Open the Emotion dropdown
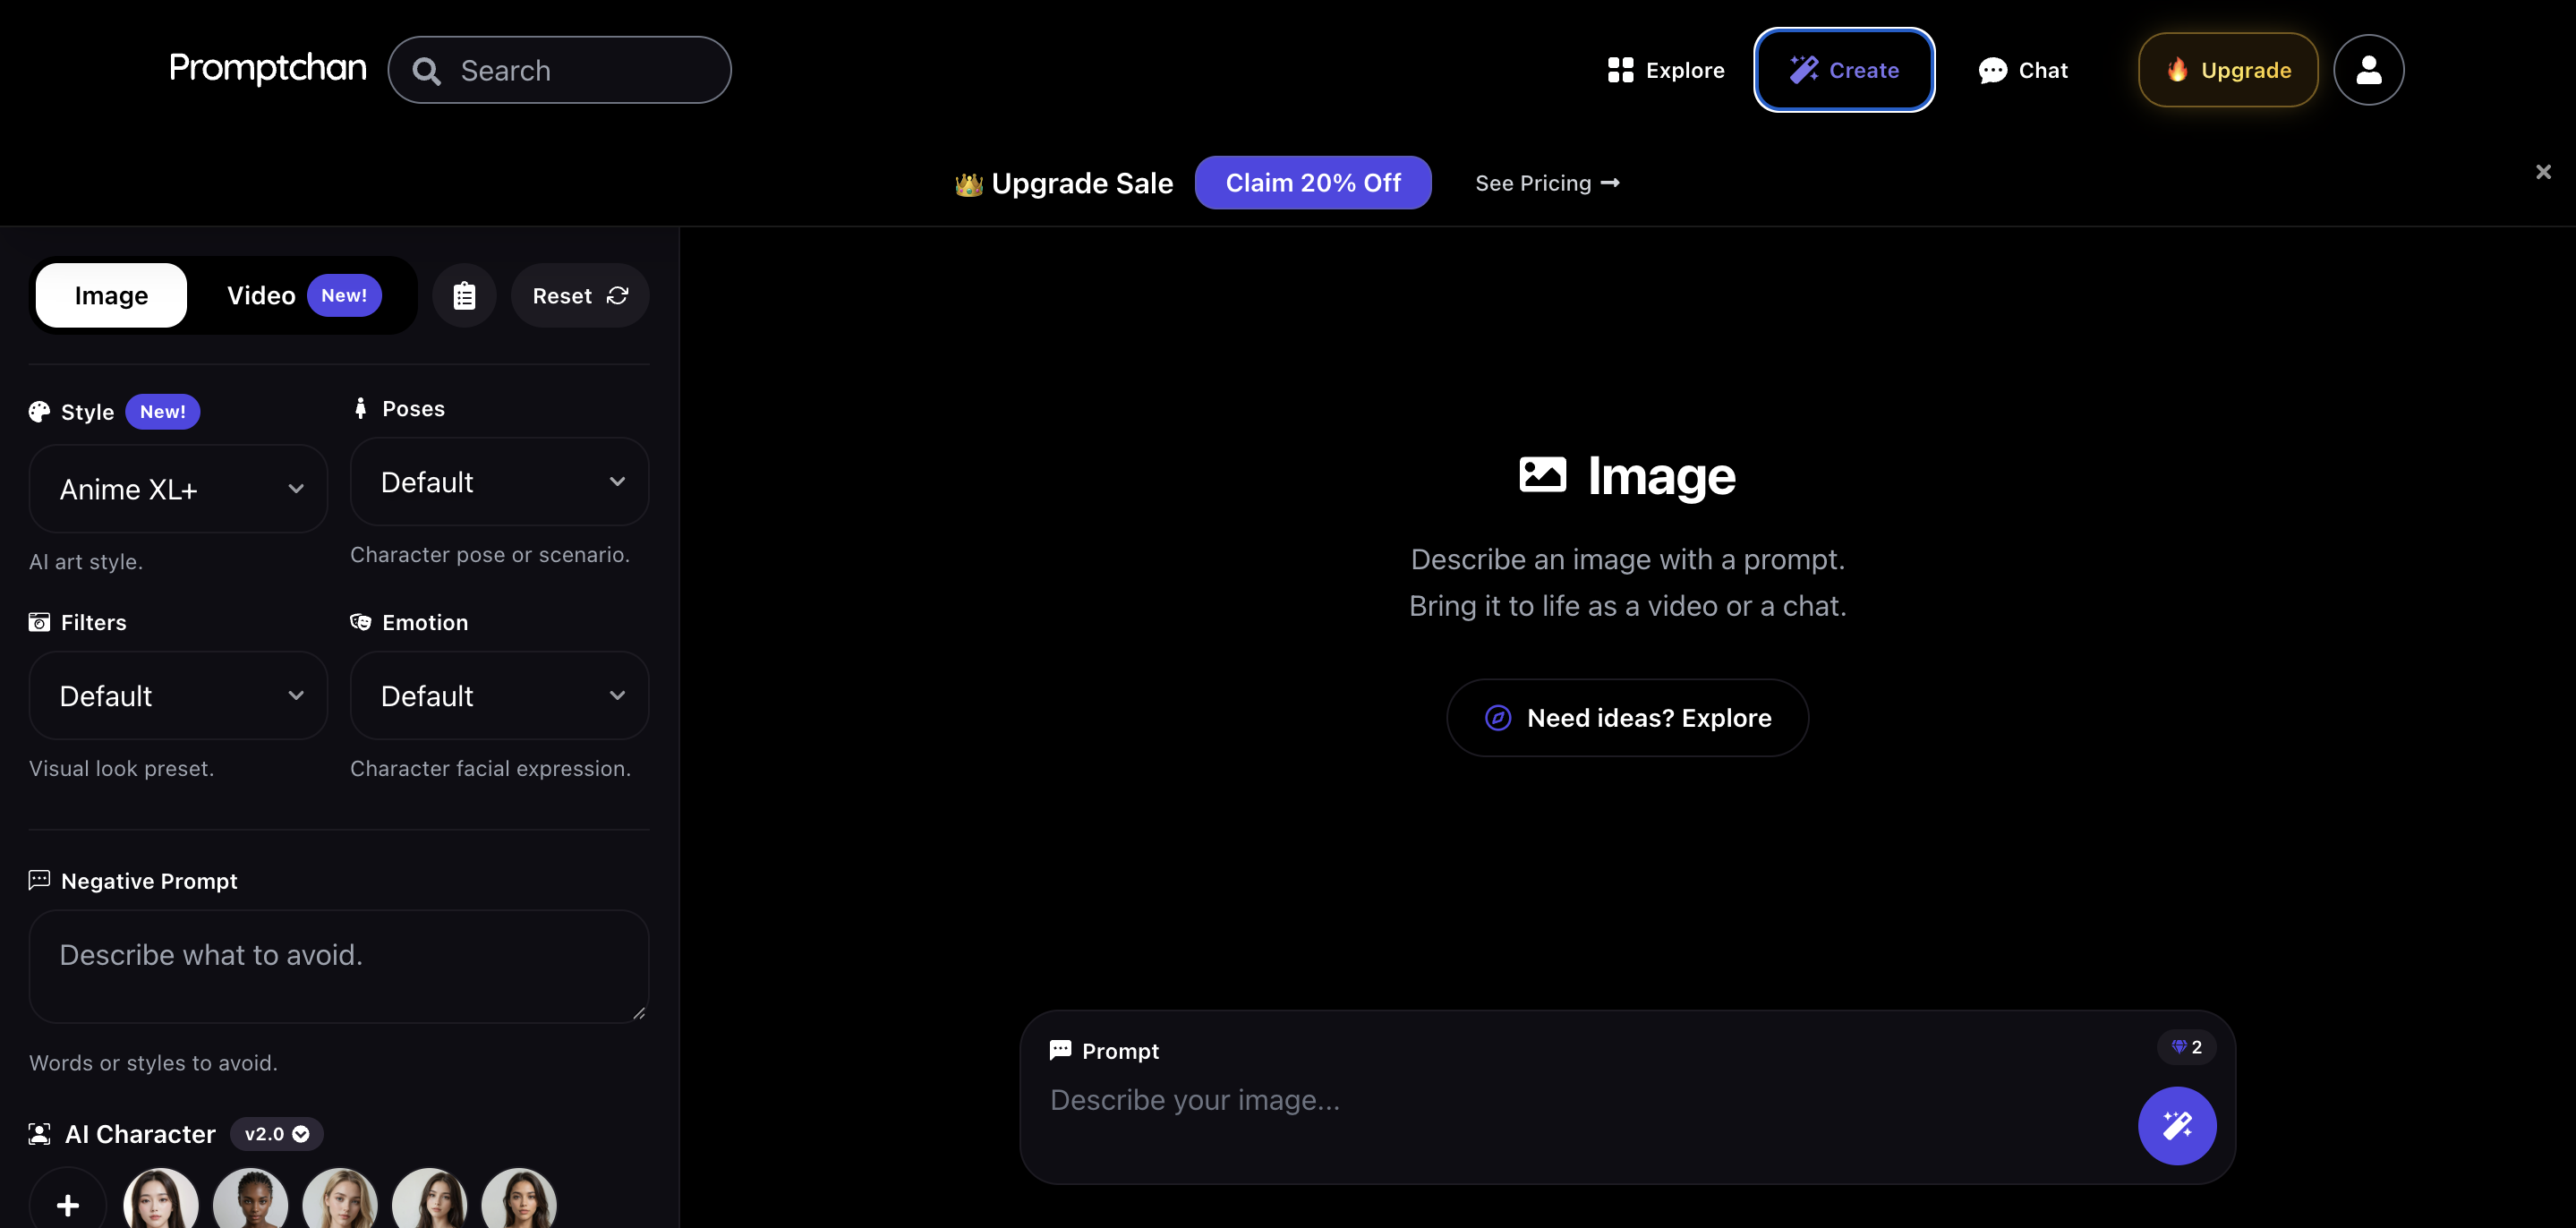Screen dimensions: 2576x1228 point(499,696)
